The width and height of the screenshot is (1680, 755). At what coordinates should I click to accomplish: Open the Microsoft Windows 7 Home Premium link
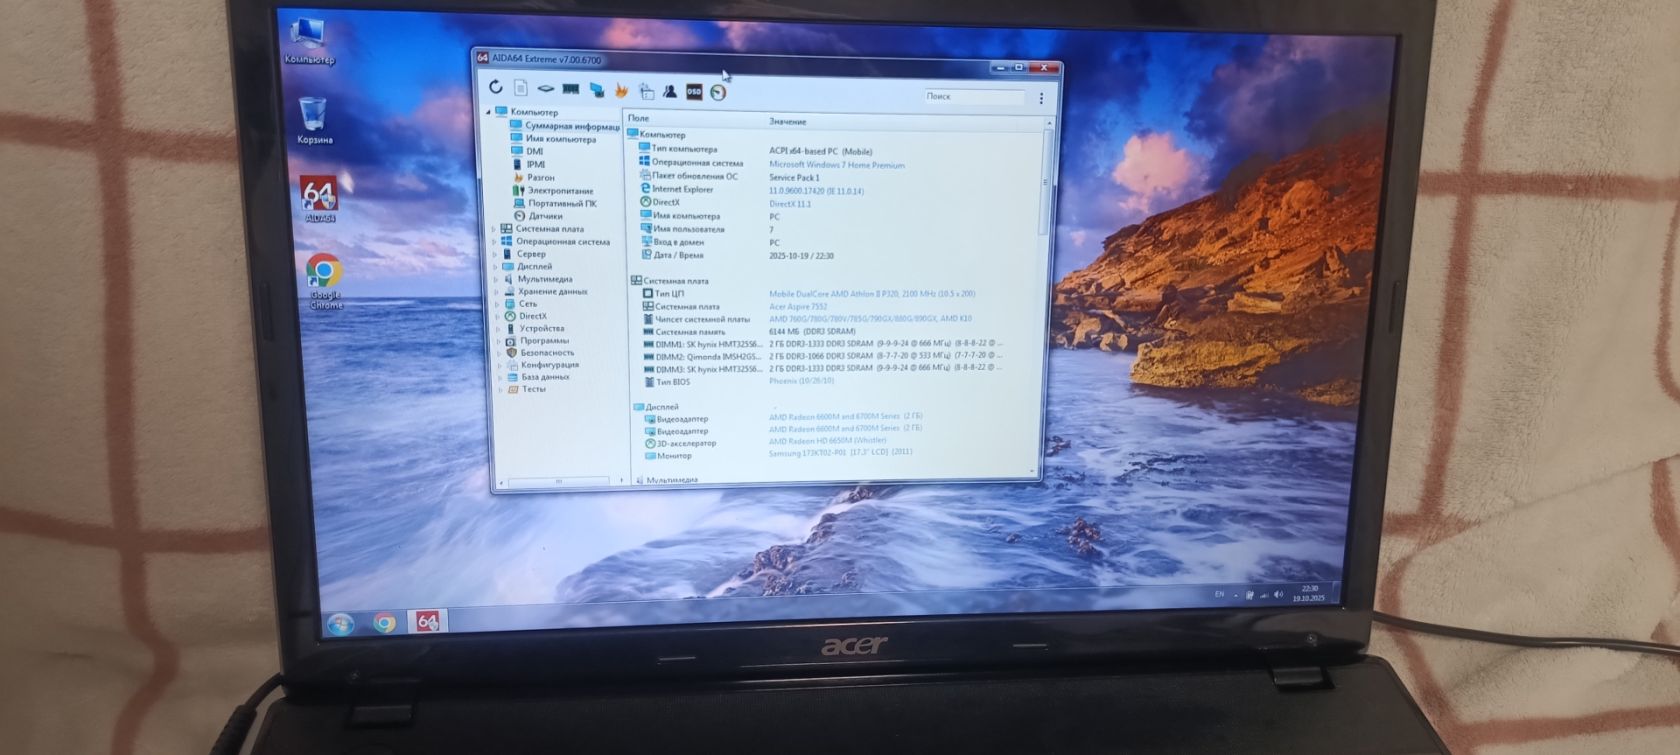[836, 165]
